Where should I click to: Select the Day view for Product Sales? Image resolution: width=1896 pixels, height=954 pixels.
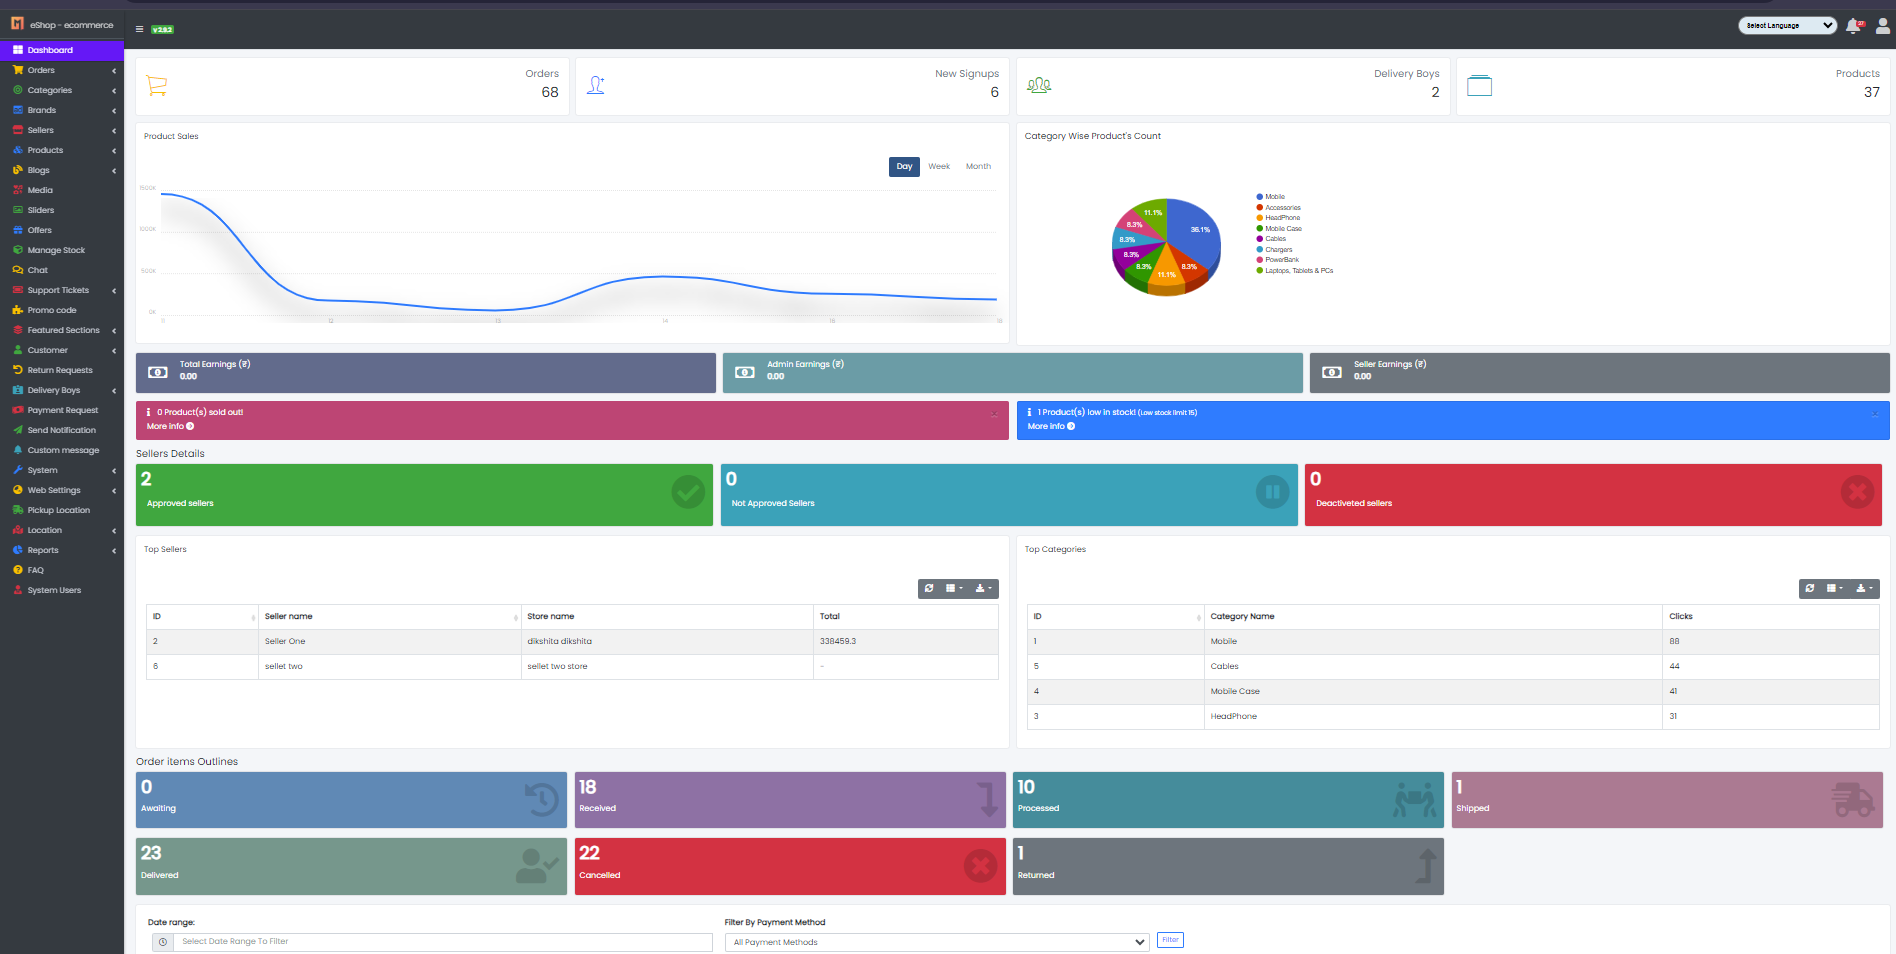(904, 167)
